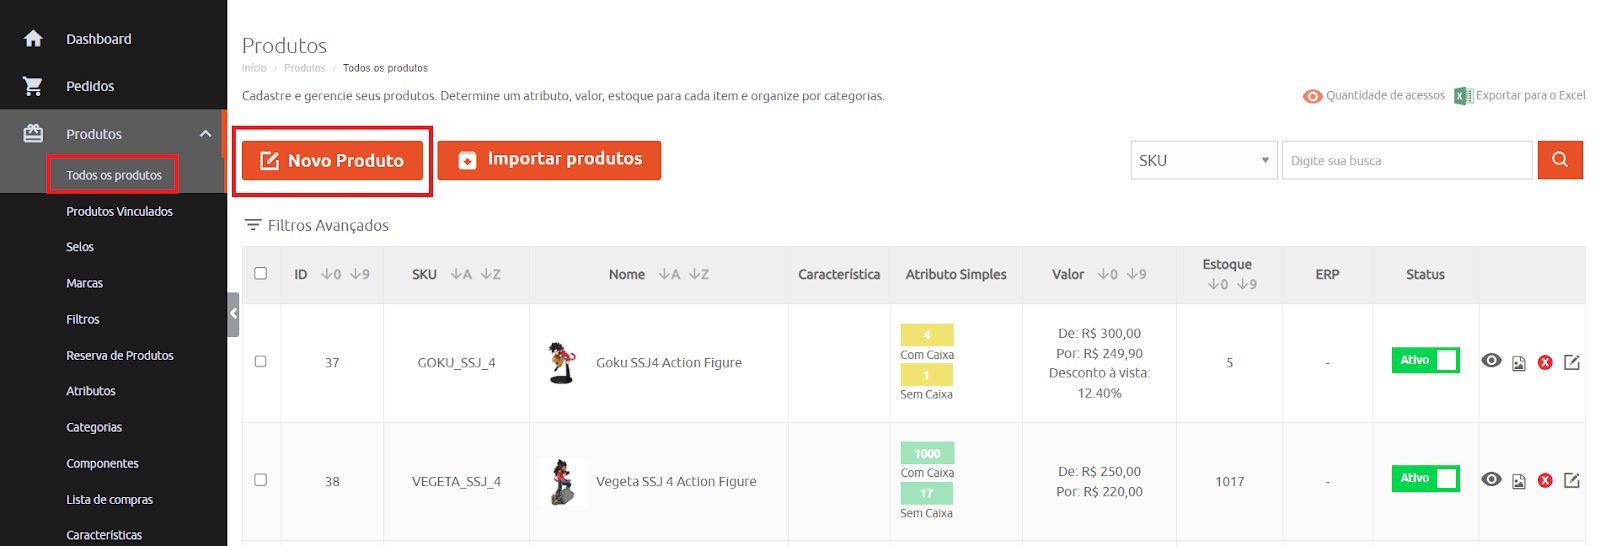Check the checkbox for product ID 38
Viewport: 1600px width, 546px height.
click(261, 480)
